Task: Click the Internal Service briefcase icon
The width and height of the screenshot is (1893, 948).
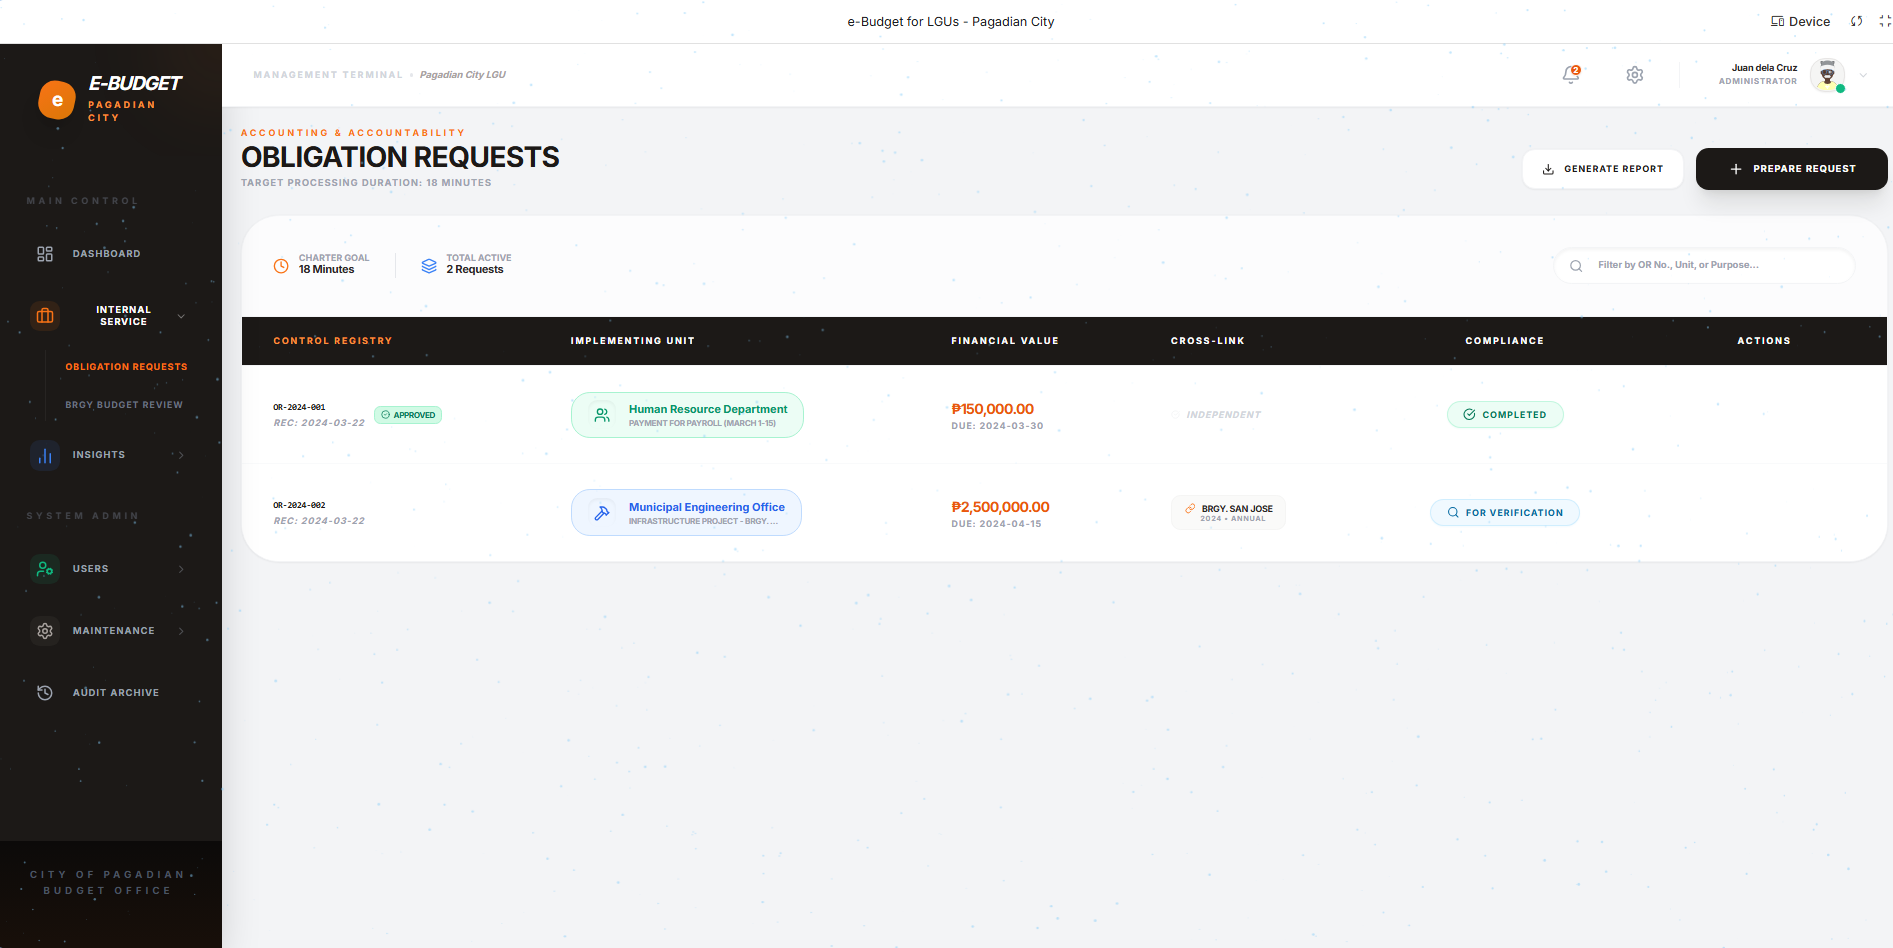Action: pyautogui.click(x=45, y=316)
